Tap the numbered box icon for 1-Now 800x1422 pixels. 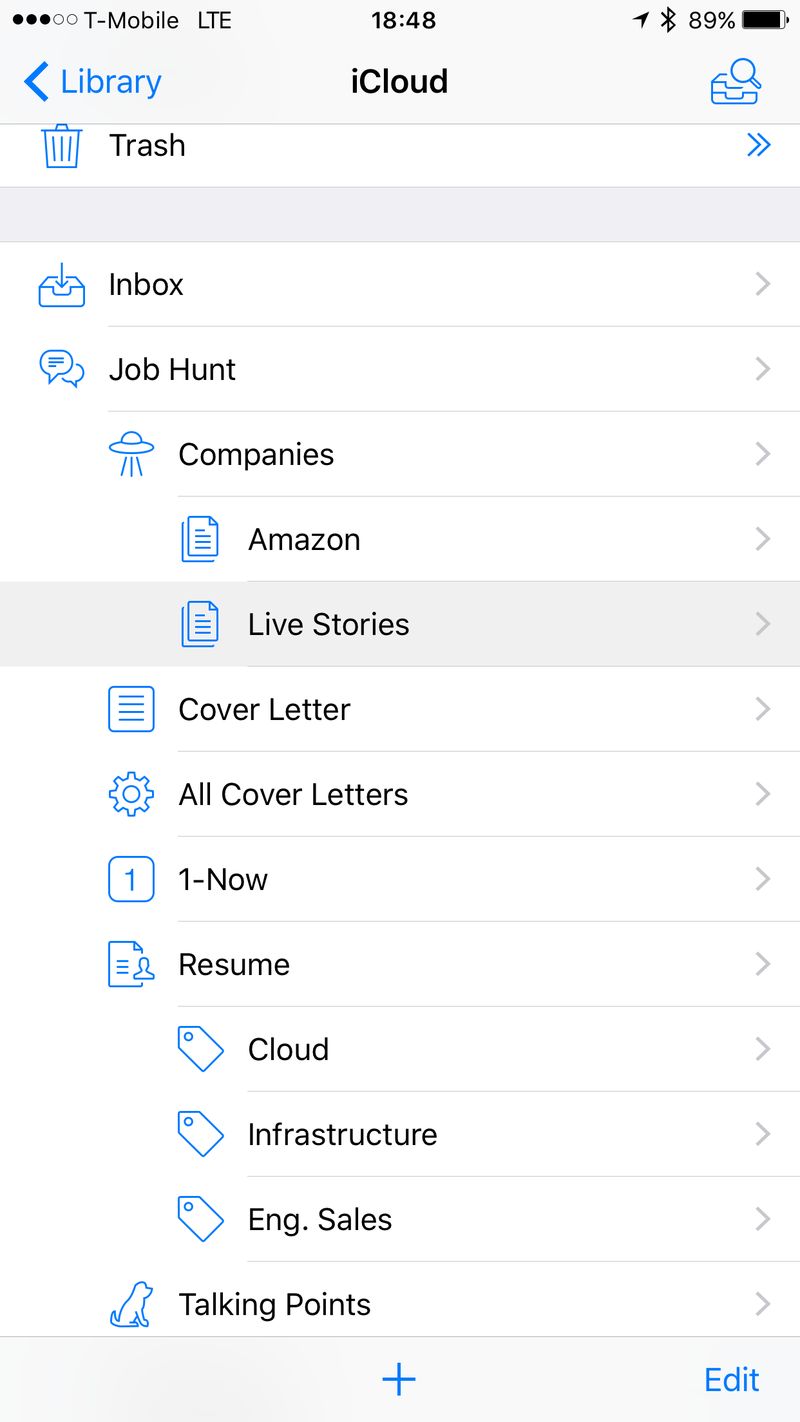coord(131,880)
